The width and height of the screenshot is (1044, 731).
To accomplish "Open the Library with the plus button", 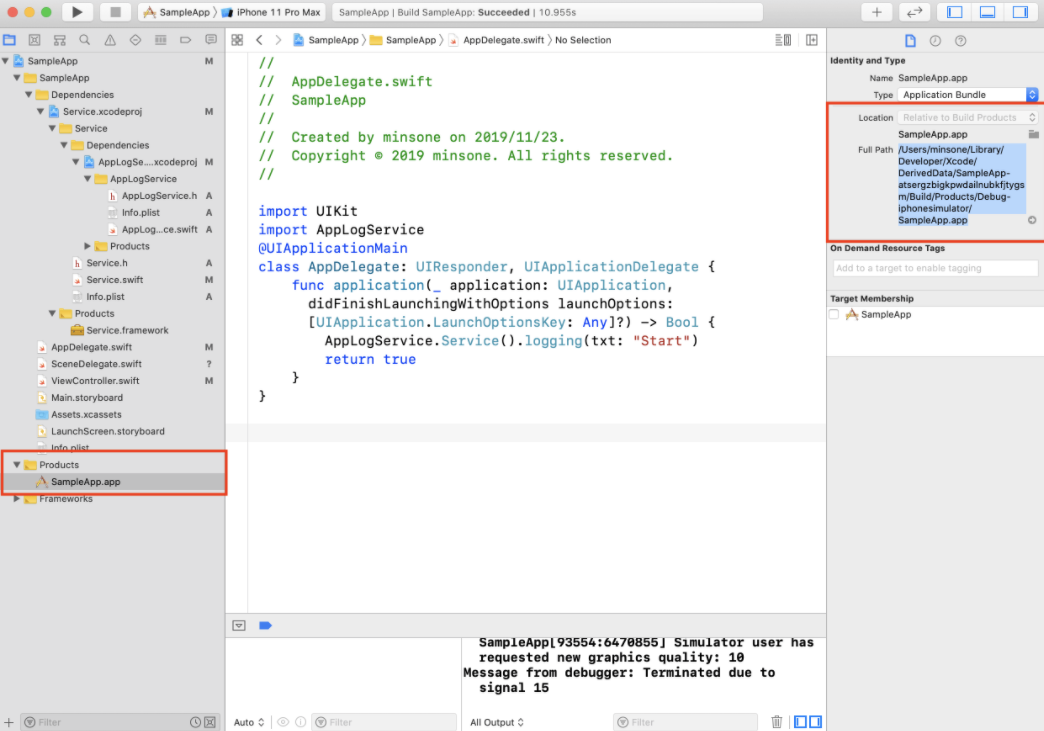I will [876, 12].
